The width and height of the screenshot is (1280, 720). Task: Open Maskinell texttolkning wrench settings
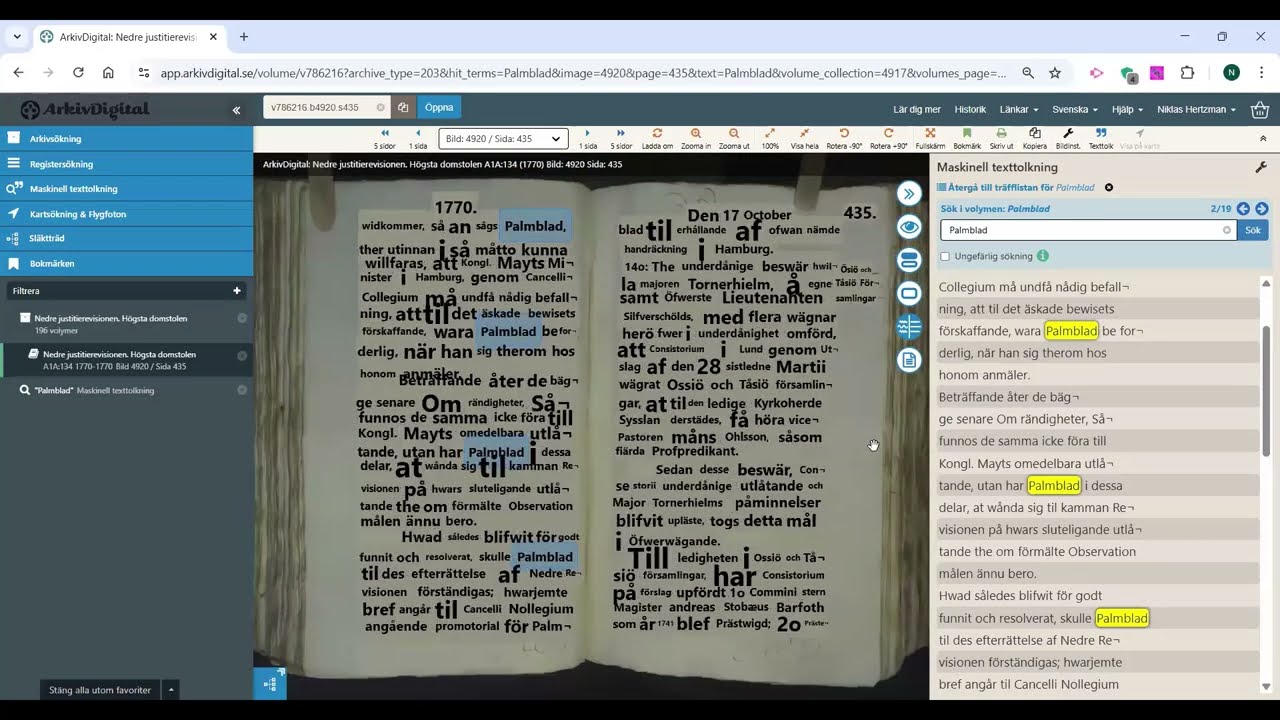point(1261,167)
